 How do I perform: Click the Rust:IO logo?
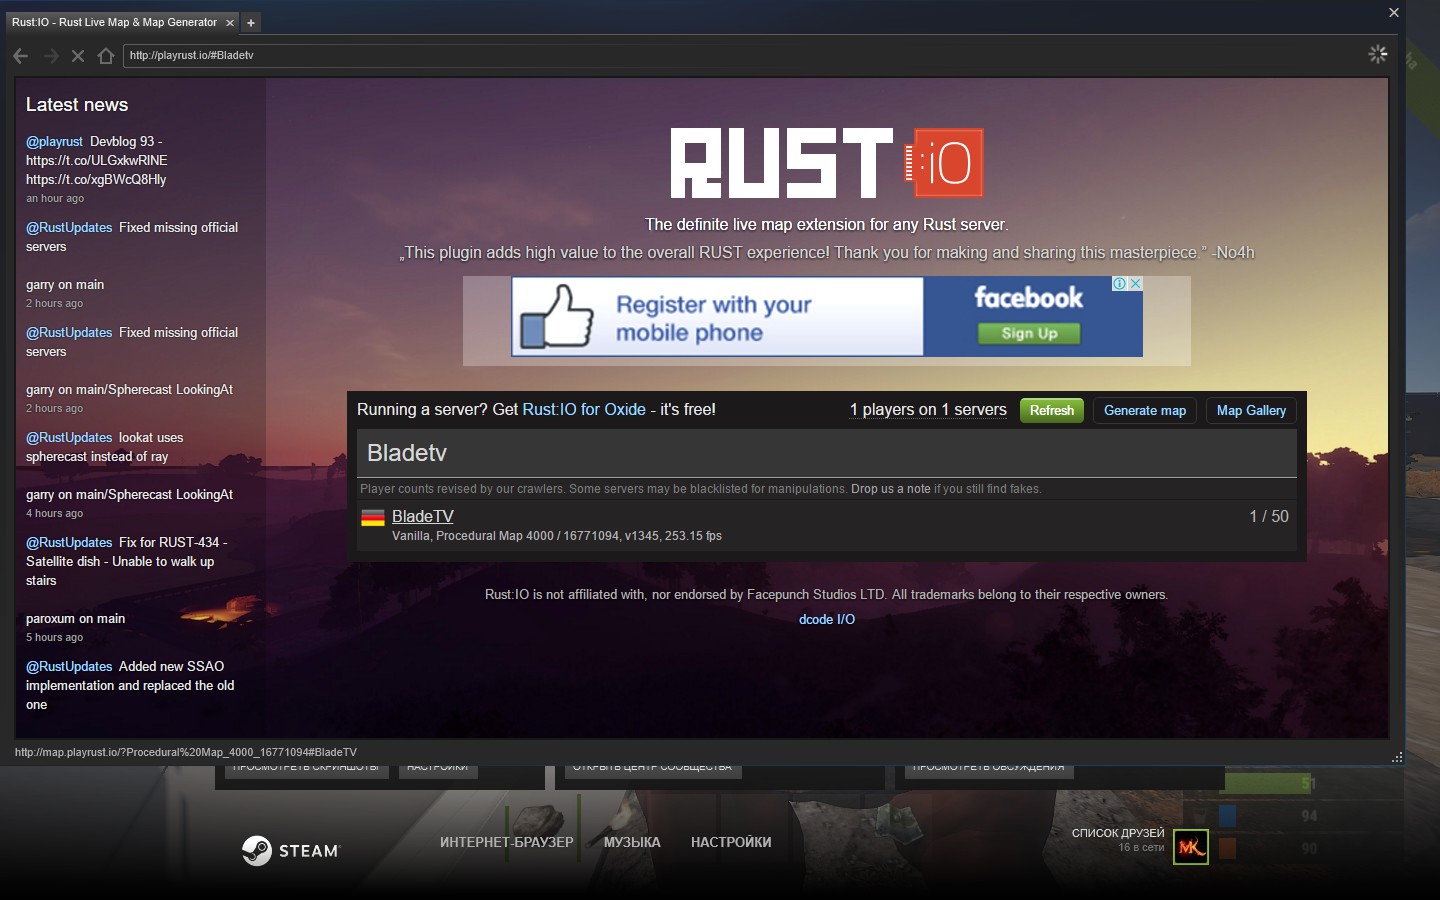point(826,162)
